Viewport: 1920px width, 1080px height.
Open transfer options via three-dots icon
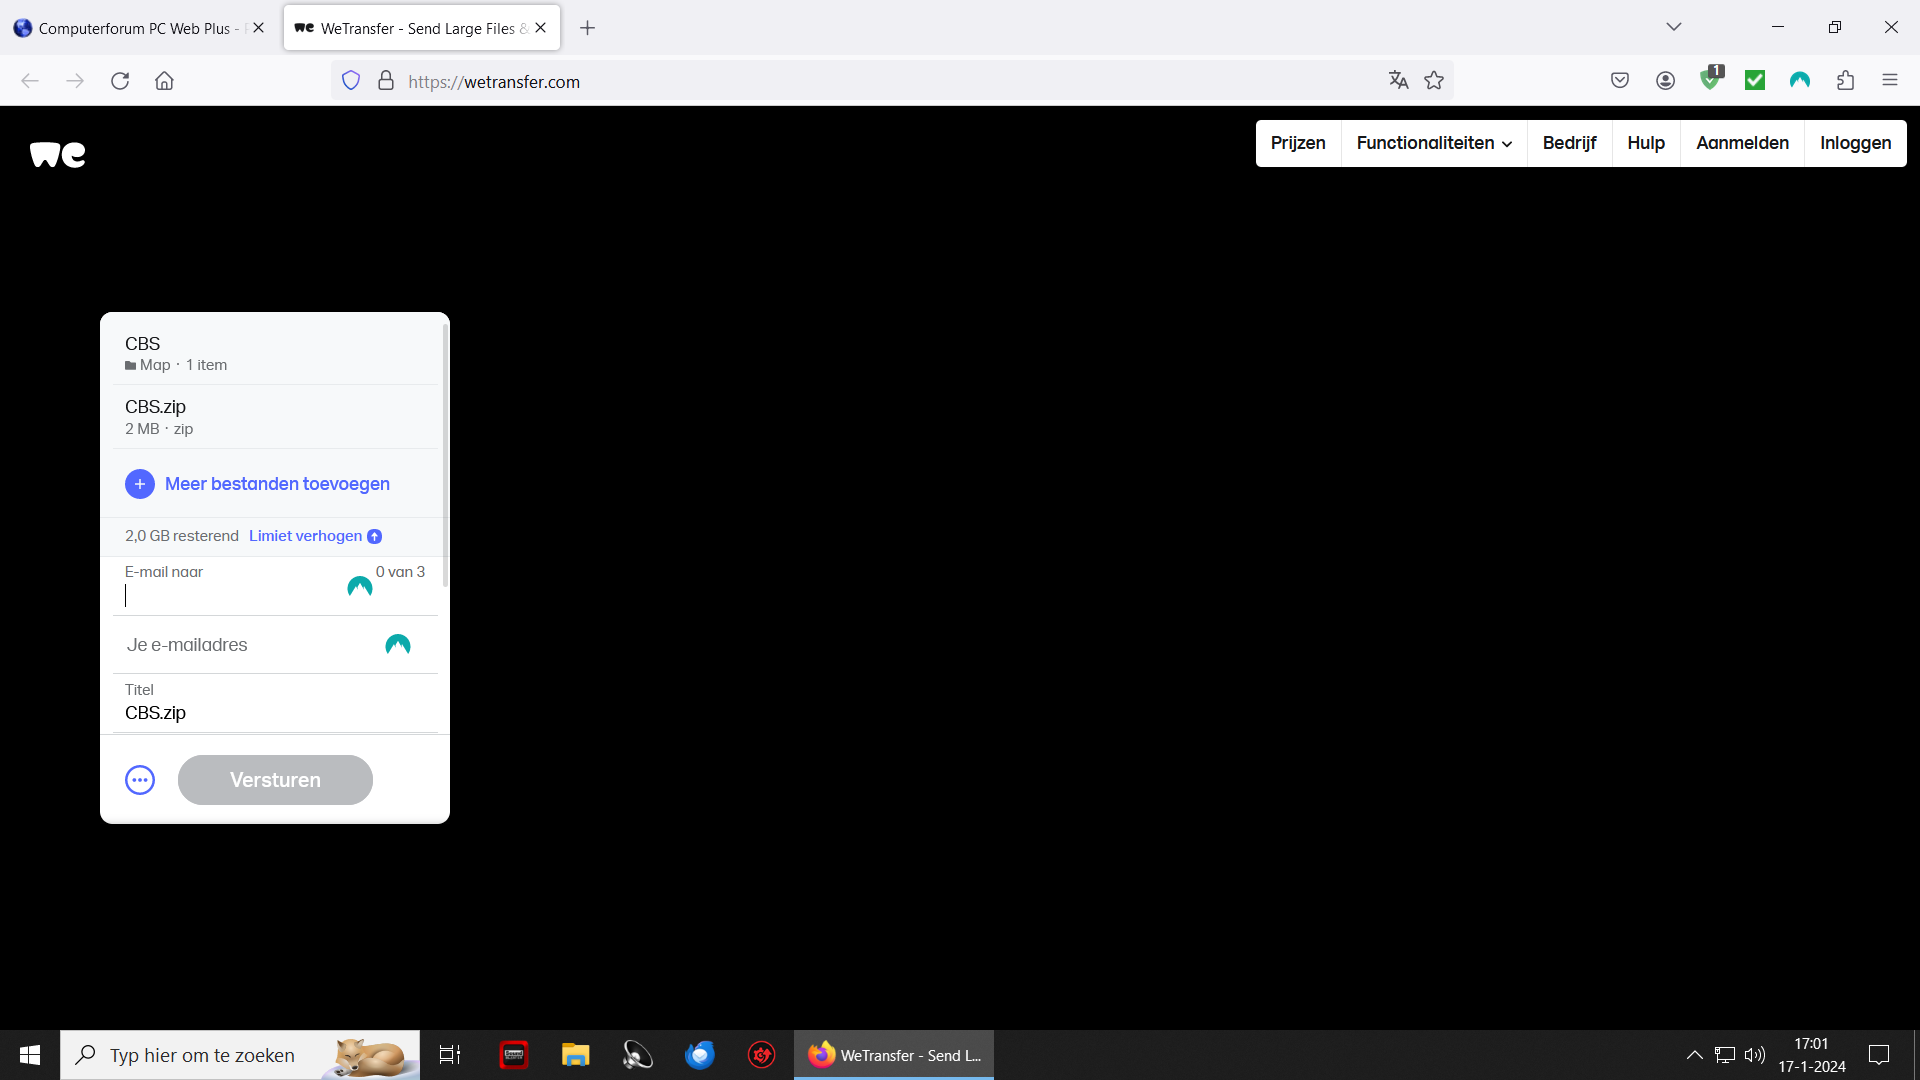(140, 780)
